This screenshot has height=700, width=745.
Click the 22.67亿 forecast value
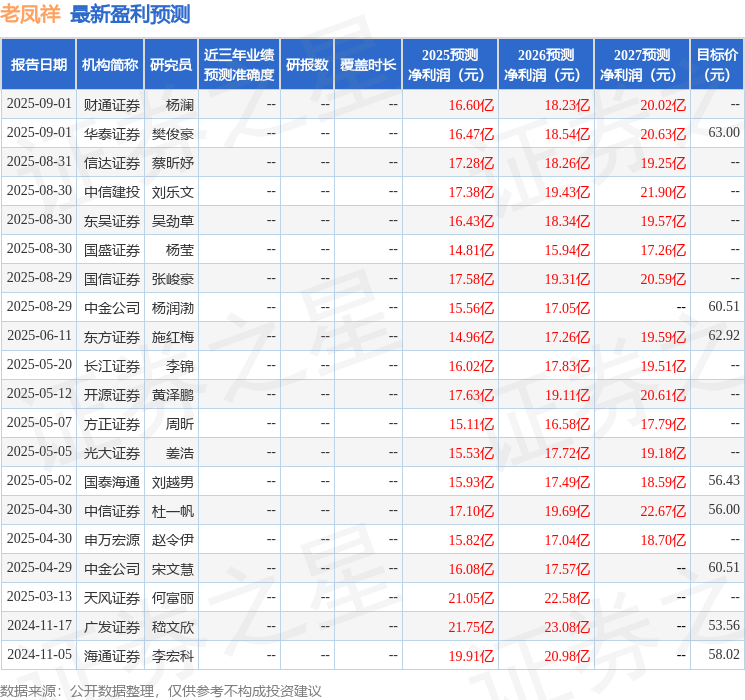coord(663,510)
